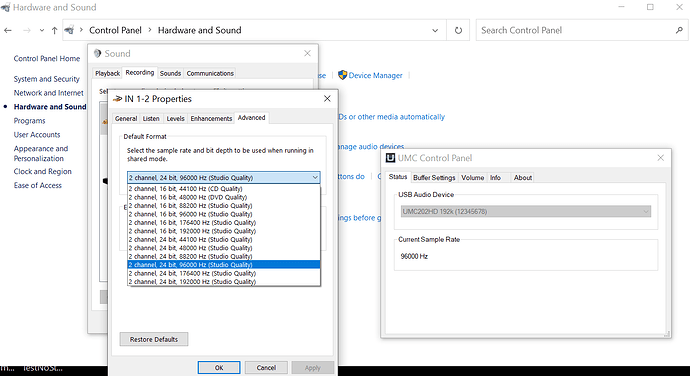
Task: Confirm with the OK button
Action: pyautogui.click(x=219, y=368)
